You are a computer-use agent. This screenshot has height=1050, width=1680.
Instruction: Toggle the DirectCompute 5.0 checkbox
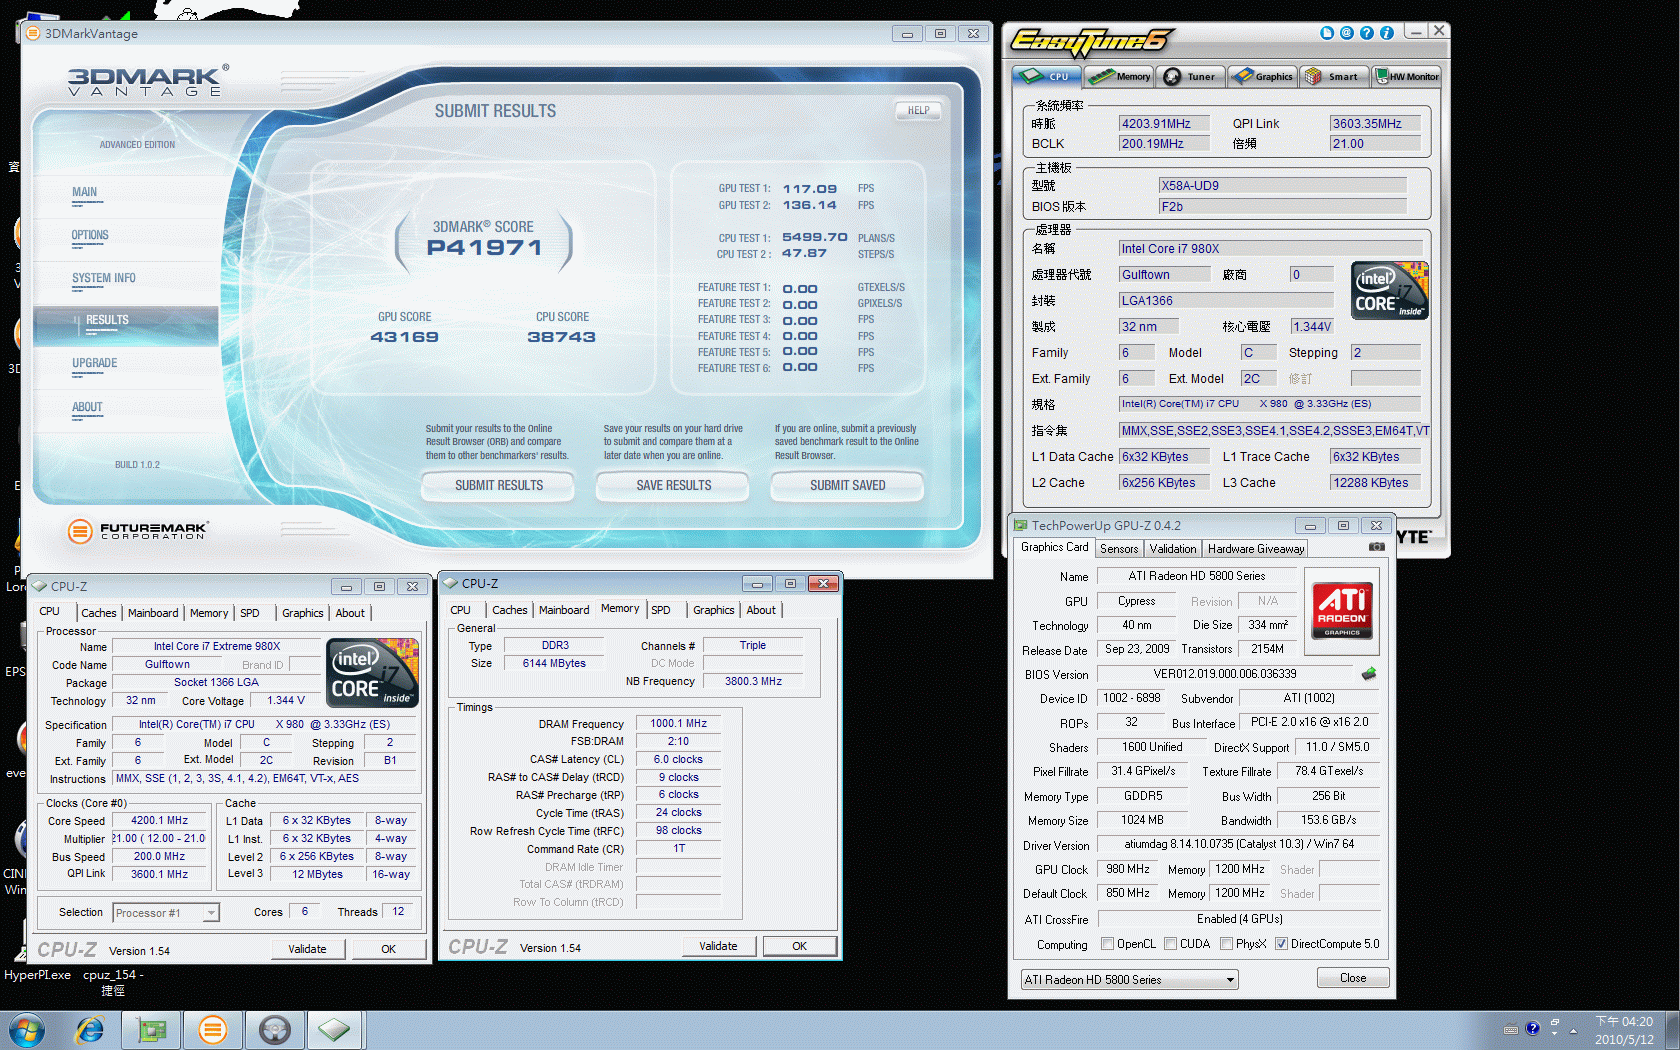click(x=1281, y=944)
